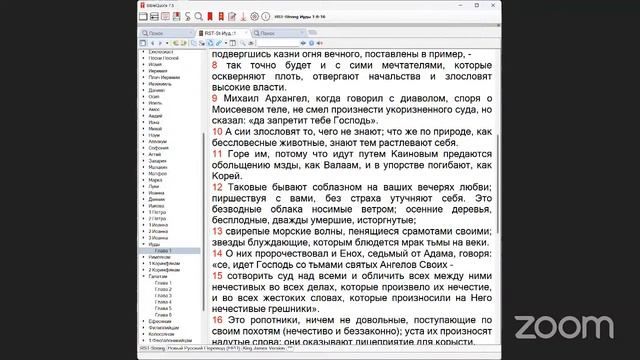Switch to the first Поиск tab

click(167, 33)
